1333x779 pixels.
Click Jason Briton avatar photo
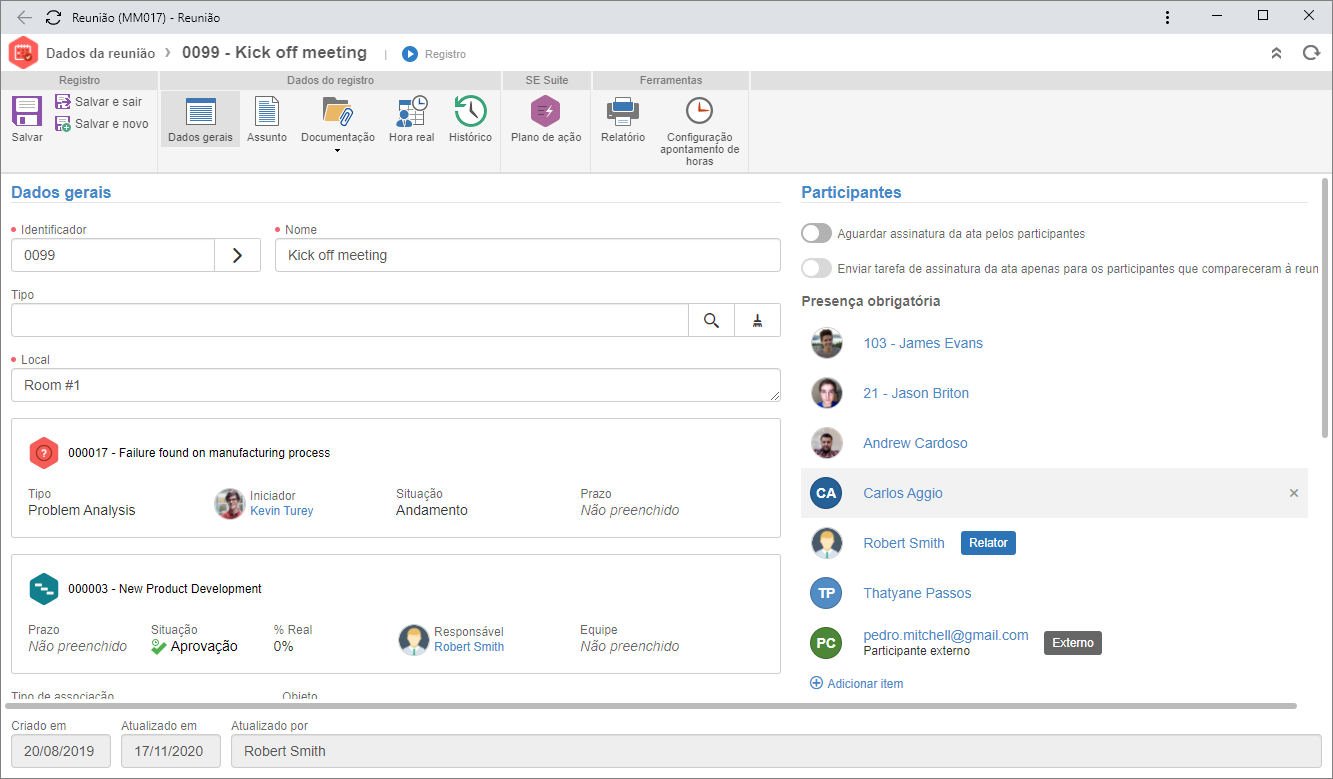coord(826,393)
